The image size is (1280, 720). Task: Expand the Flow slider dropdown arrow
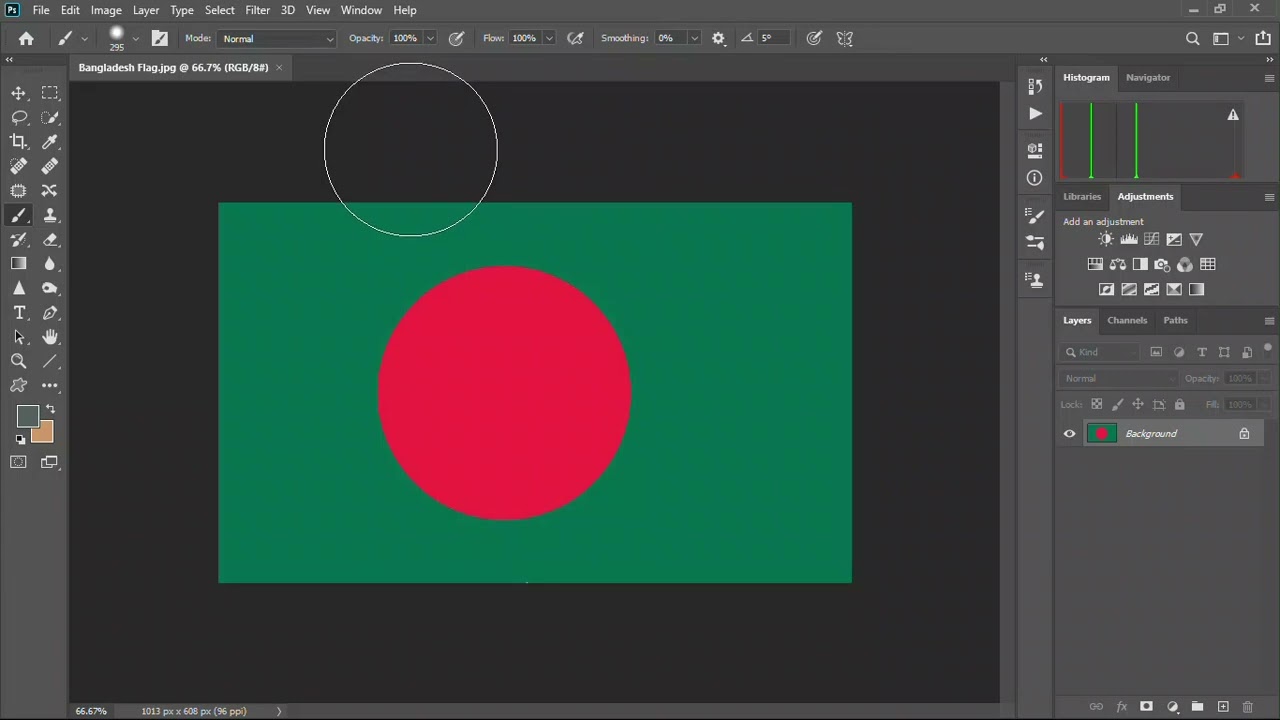point(549,39)
